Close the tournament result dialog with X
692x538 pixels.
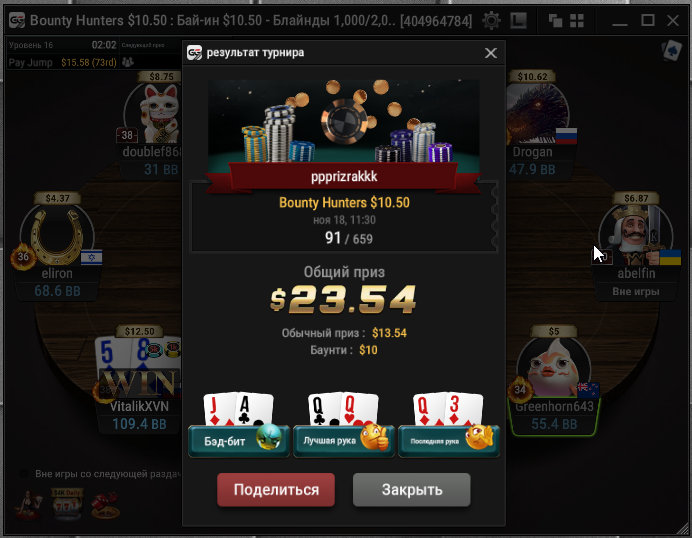pyautogui.click(x=490, y=53)
